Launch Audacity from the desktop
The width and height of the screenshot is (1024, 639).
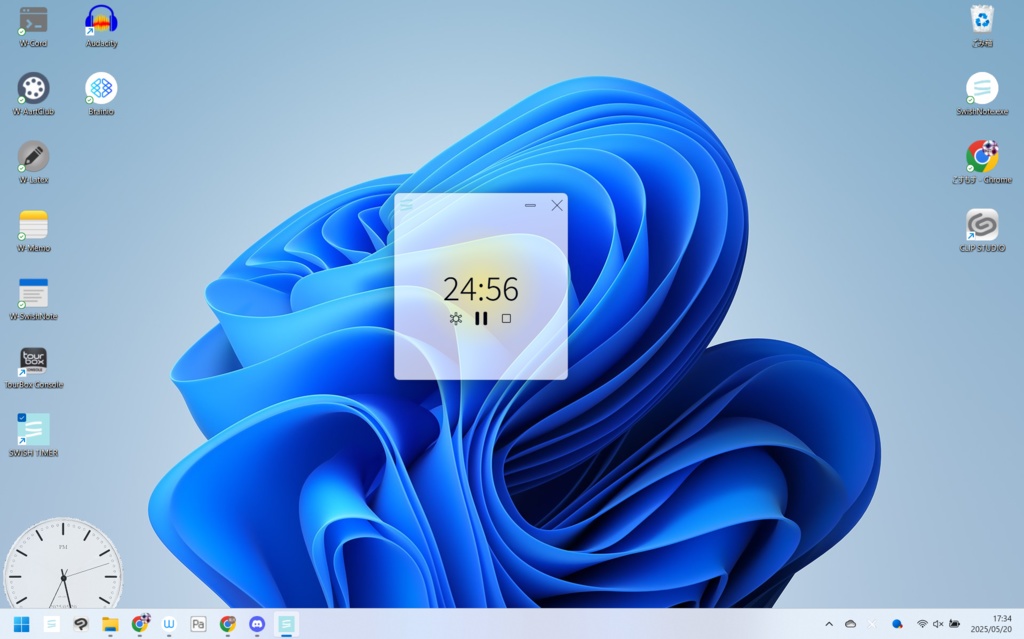[x=100, y=24]
